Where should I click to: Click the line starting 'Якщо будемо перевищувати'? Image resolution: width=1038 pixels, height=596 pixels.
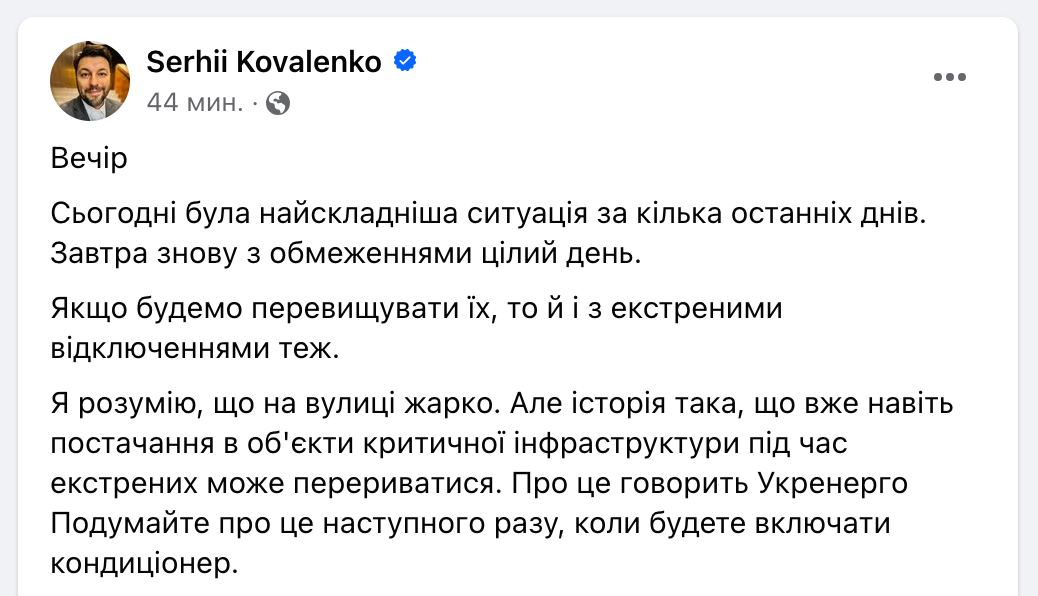tap(414, 309)
